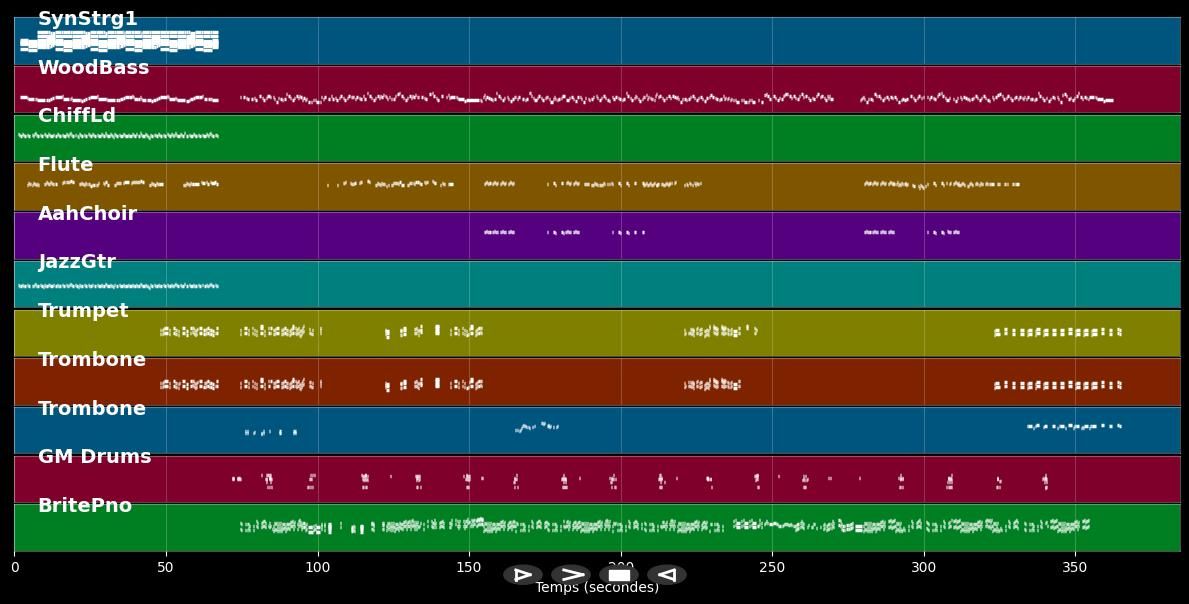Click the SynStrg1 note cluster at track start
The width and height of the screenshot is (1189, 604).
[119, 41]
